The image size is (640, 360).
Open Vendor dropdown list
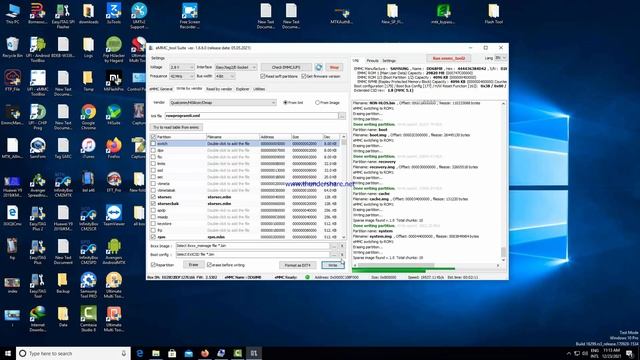point(223,102)
